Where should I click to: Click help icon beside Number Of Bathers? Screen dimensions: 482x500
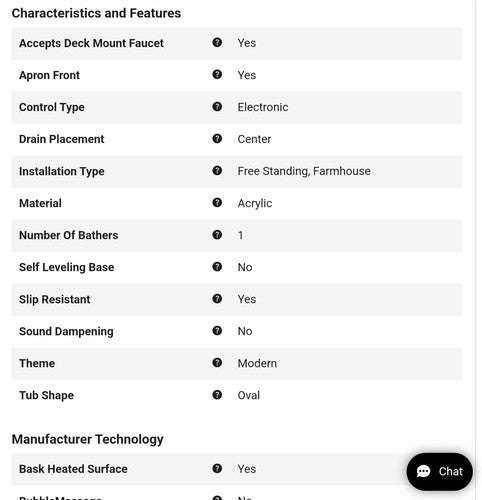click(x=217, y=234)
